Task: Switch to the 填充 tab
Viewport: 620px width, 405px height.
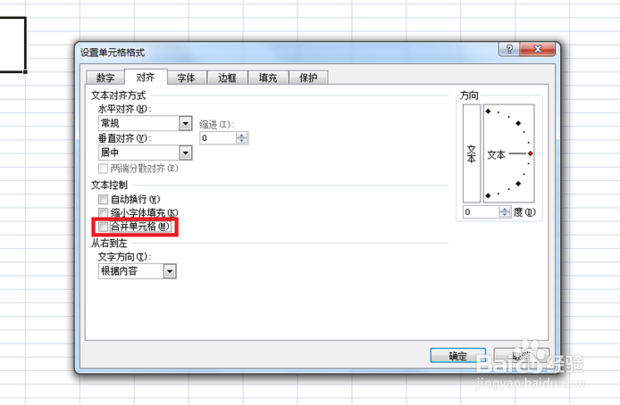Action: point(268,78)
